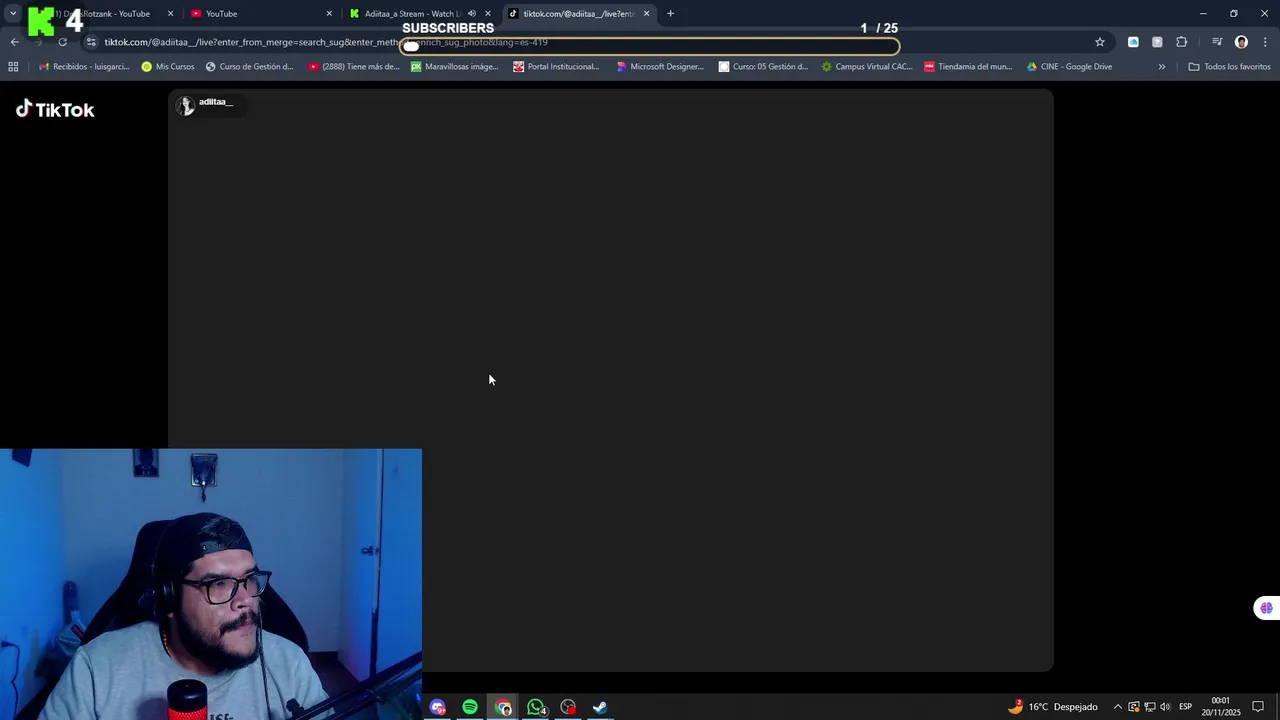
Task: Open the tab search dropdown
Action: pyautogui.click(x=13, y=13)
